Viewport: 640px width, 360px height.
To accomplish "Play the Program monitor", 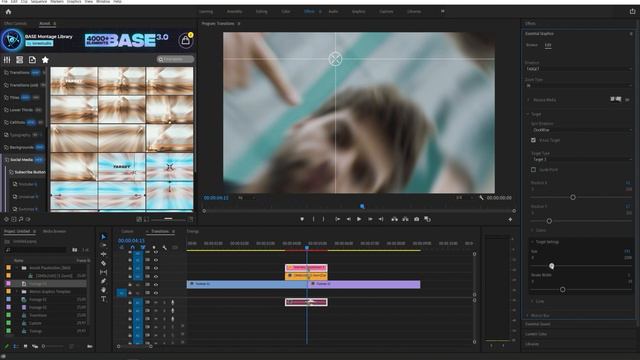I will 359,219.
